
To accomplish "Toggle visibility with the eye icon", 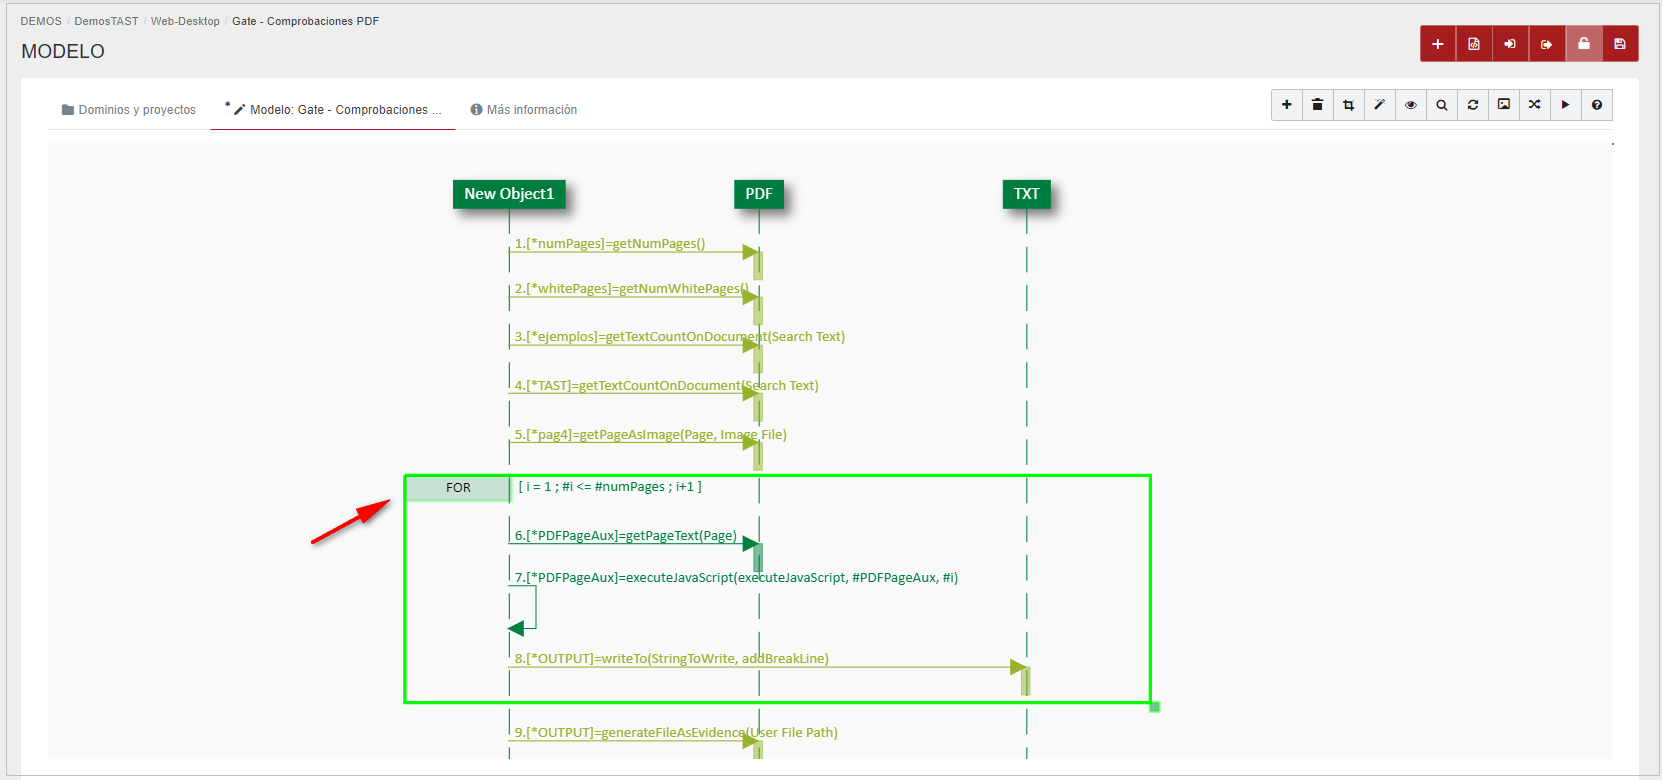I will (x=1411, y=105).
